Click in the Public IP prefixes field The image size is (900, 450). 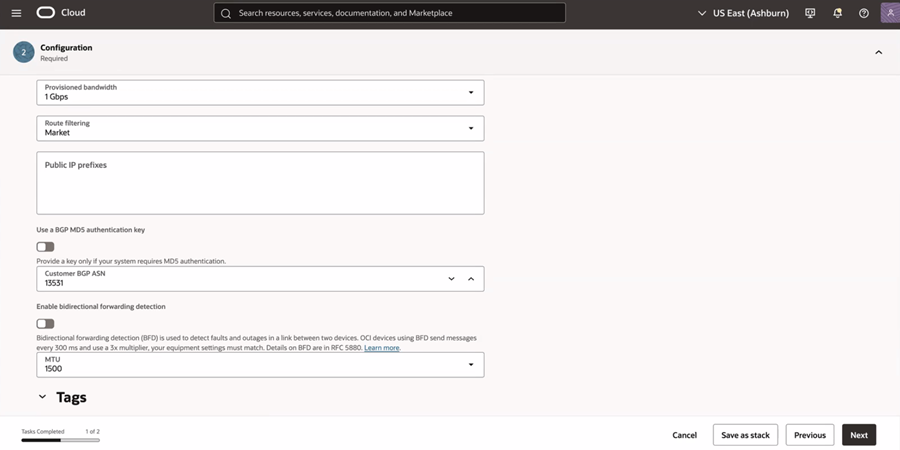[x=260, y=183]
